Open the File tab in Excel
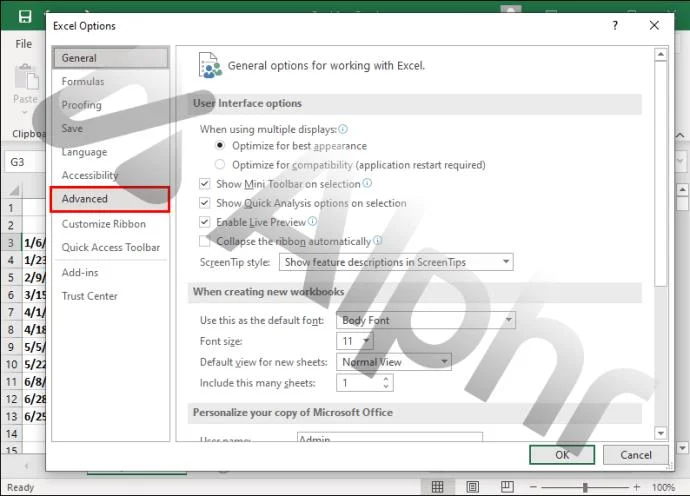Viewport: 690px width, 496px height. coord(23,44)
